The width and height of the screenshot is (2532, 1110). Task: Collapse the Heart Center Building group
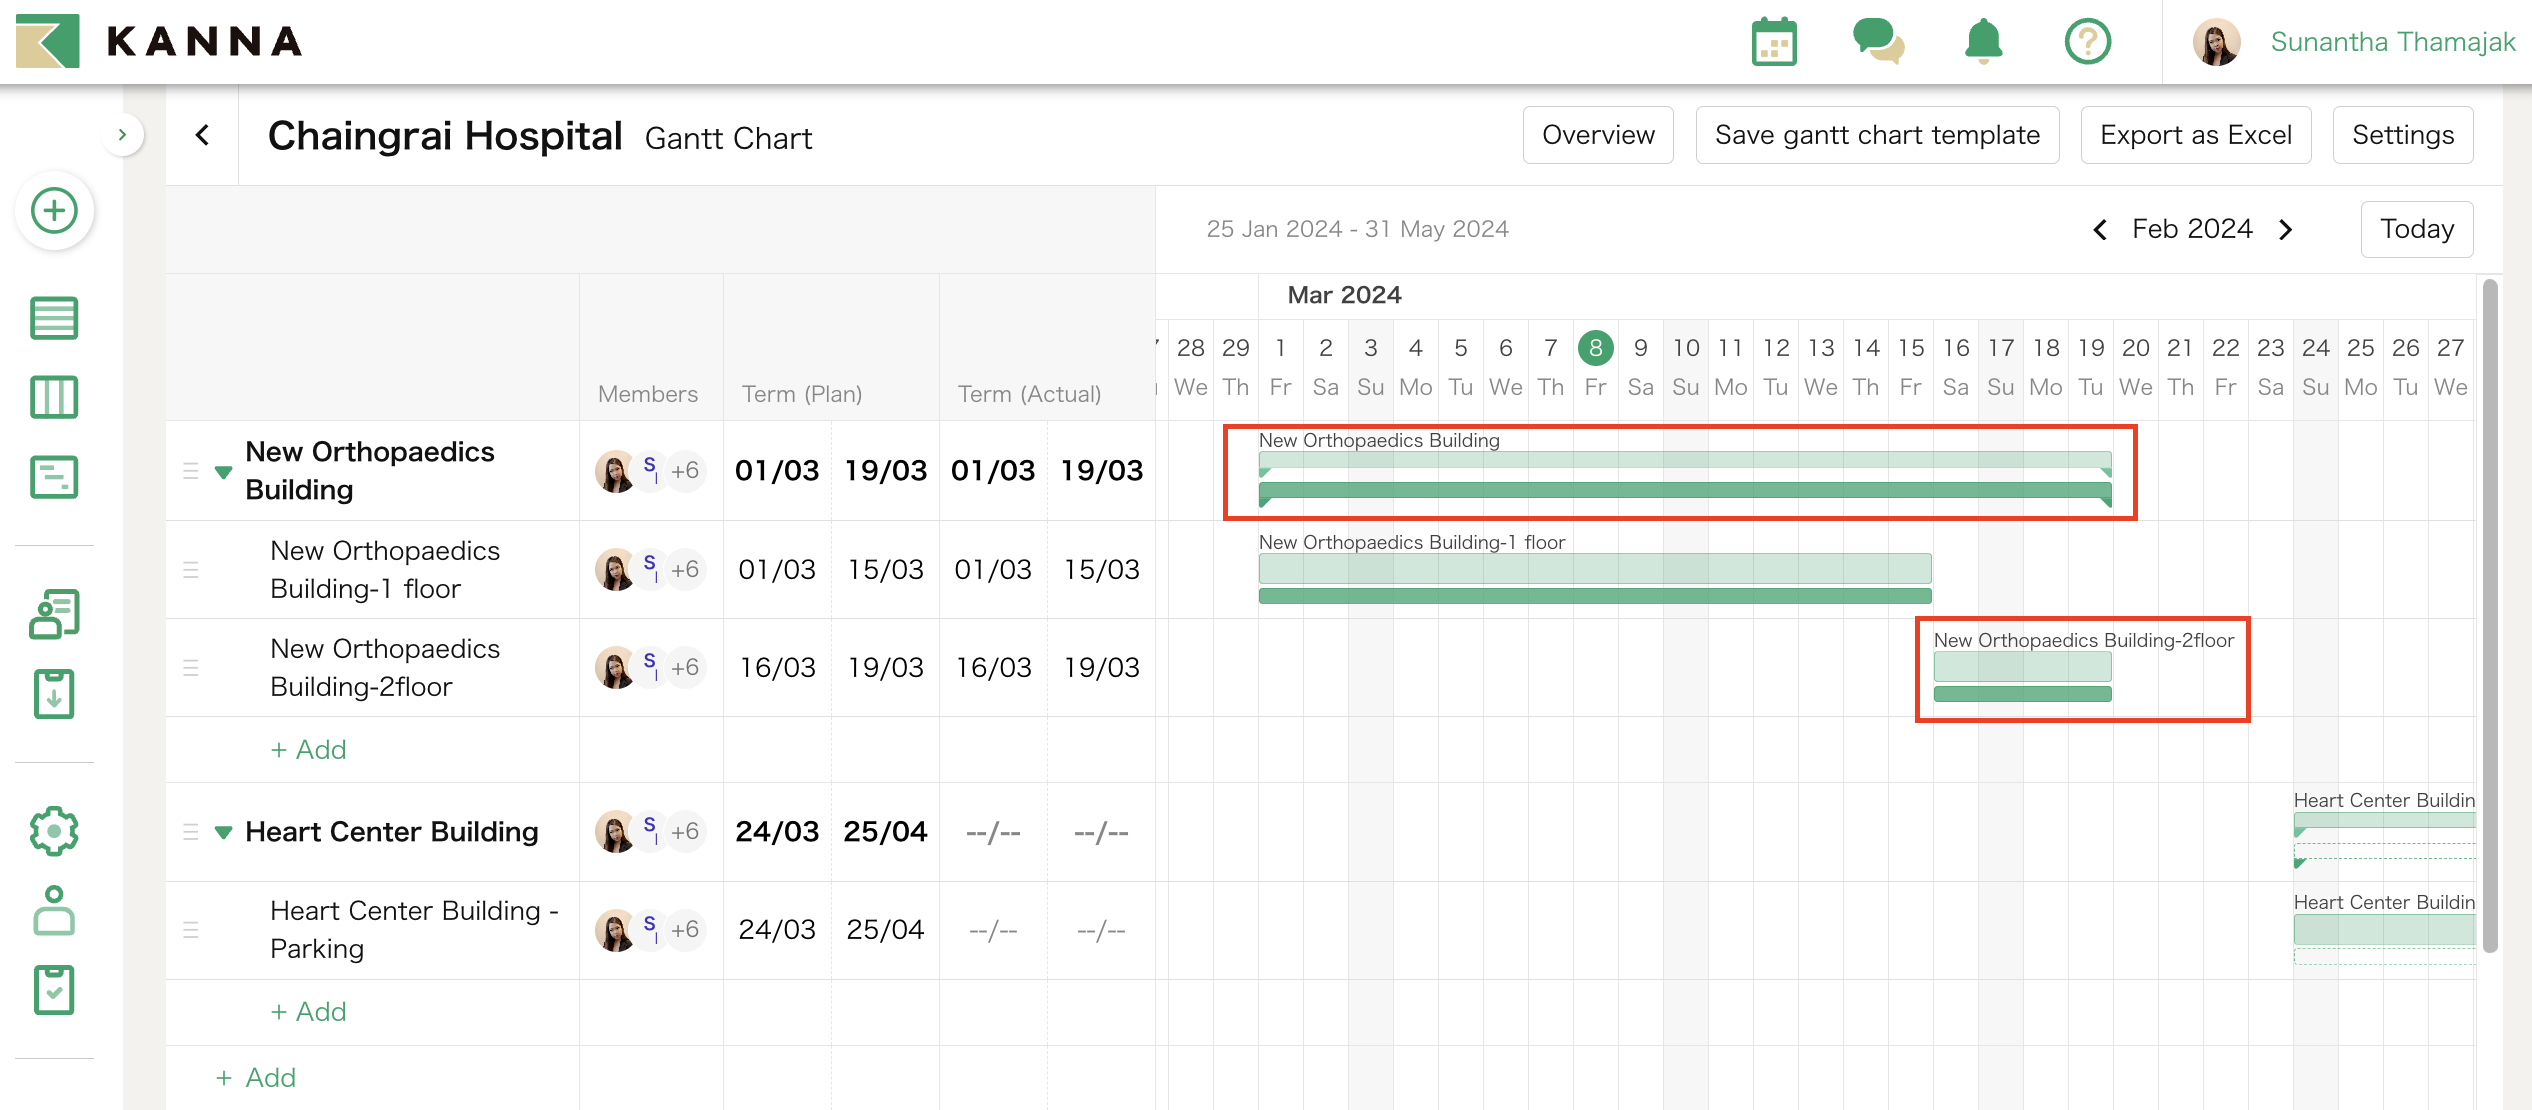point(224,831)
